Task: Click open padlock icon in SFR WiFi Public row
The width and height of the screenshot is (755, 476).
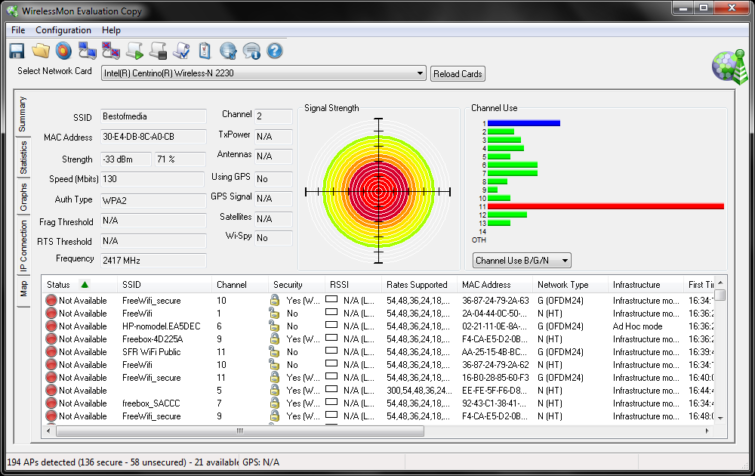Action: pyautogui.click(x=274, y=352)
